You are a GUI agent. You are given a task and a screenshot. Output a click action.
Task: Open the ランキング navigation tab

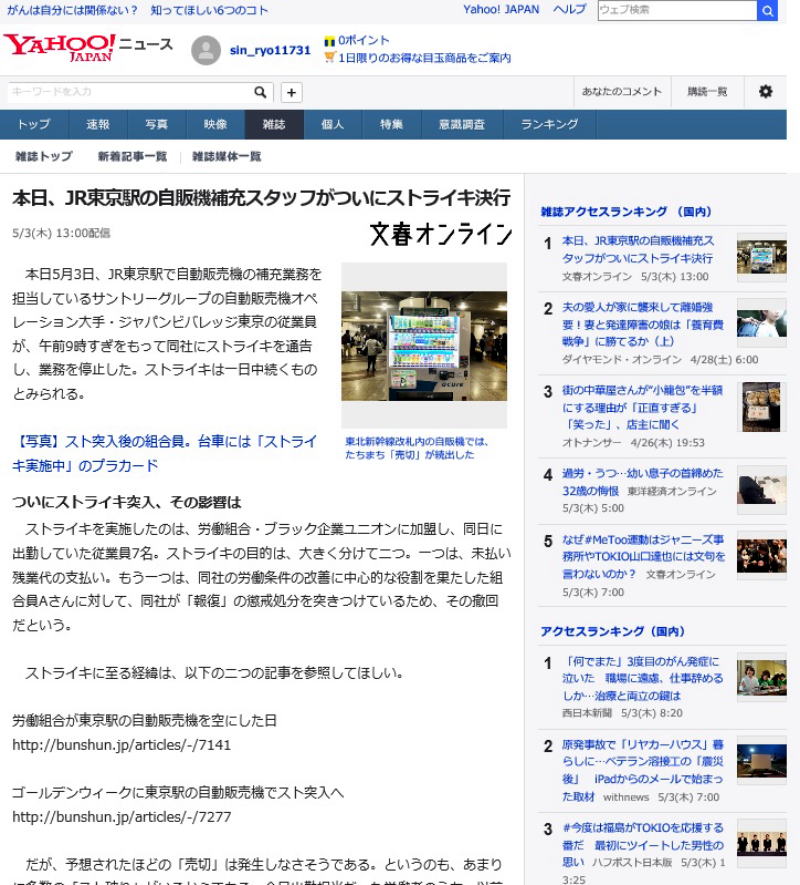(549, 124)
